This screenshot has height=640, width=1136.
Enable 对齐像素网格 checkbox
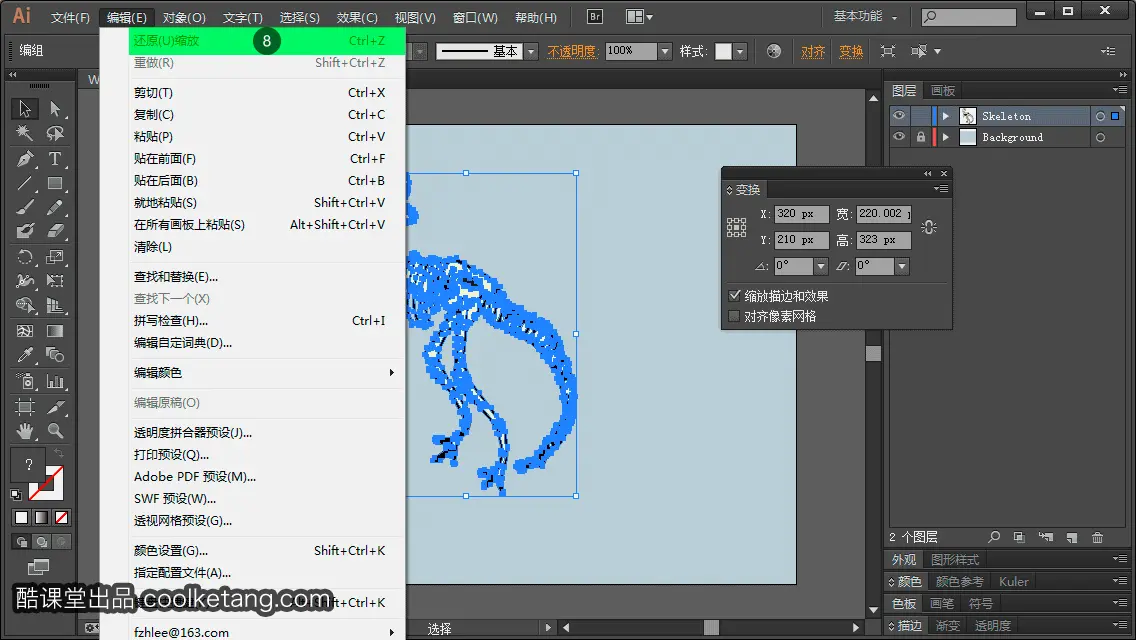tap(735, 316)
